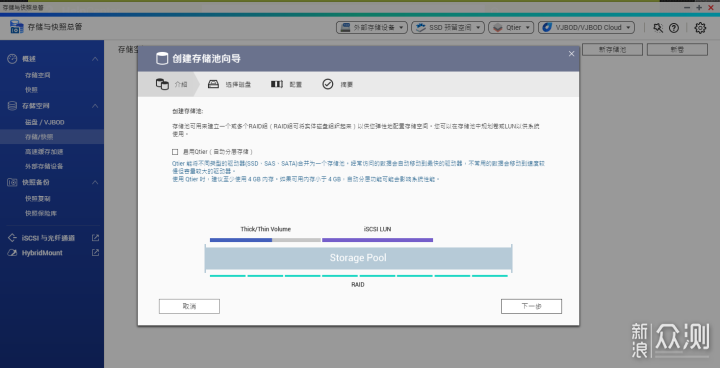This screenshot has width=720, height=368.
Task: Enable the 启用Qtier（自动分层存储）checkbox
Action: click(x=175, y=152)
